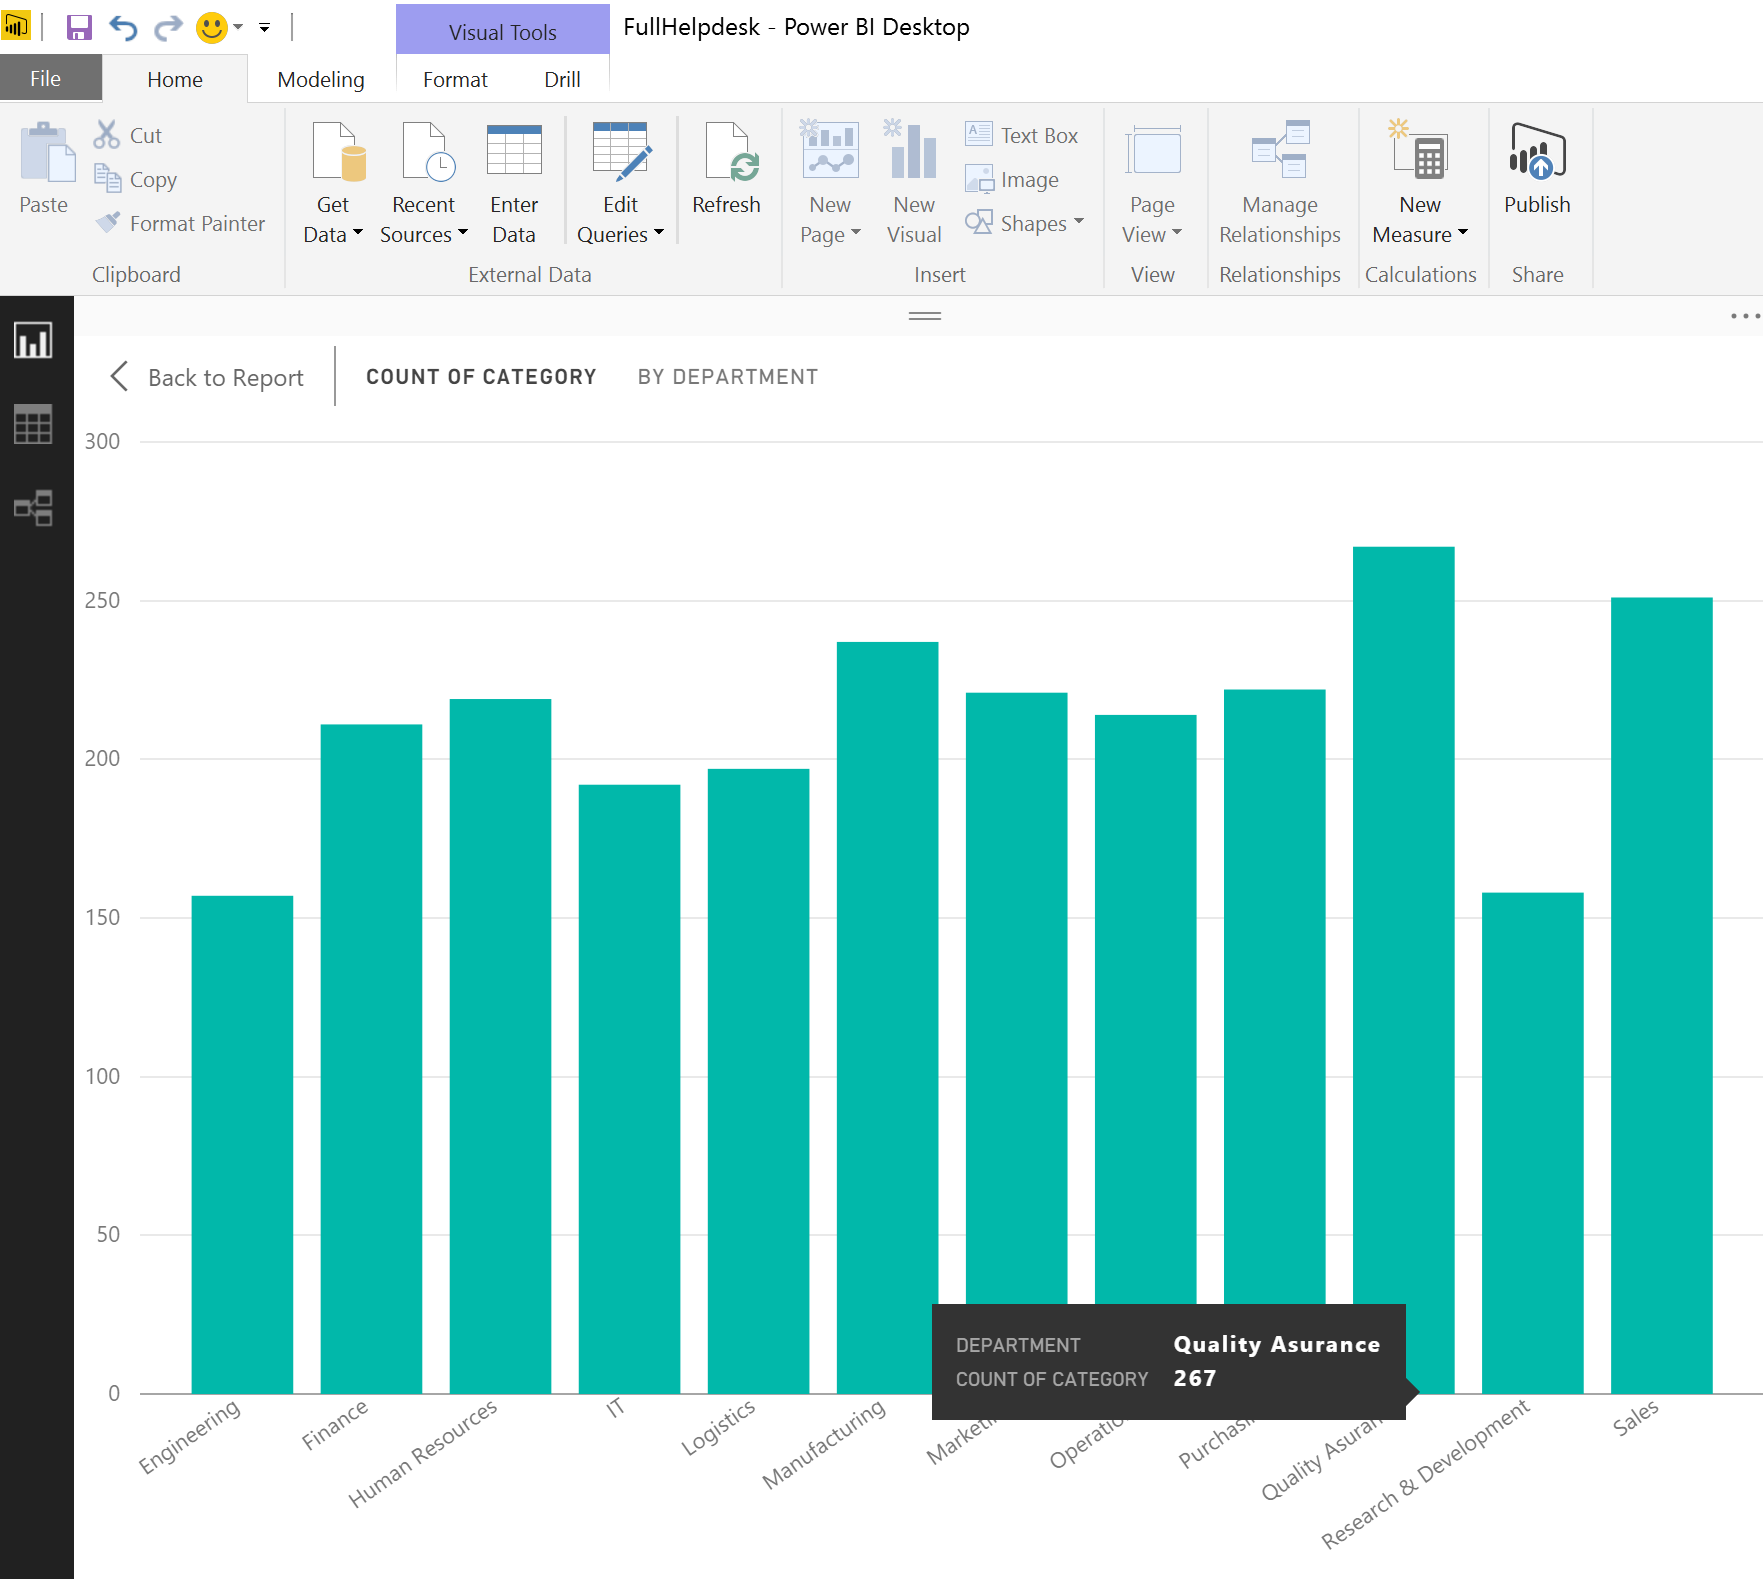Open the File menu tab

pyautogui.click(x=45, y=79)
